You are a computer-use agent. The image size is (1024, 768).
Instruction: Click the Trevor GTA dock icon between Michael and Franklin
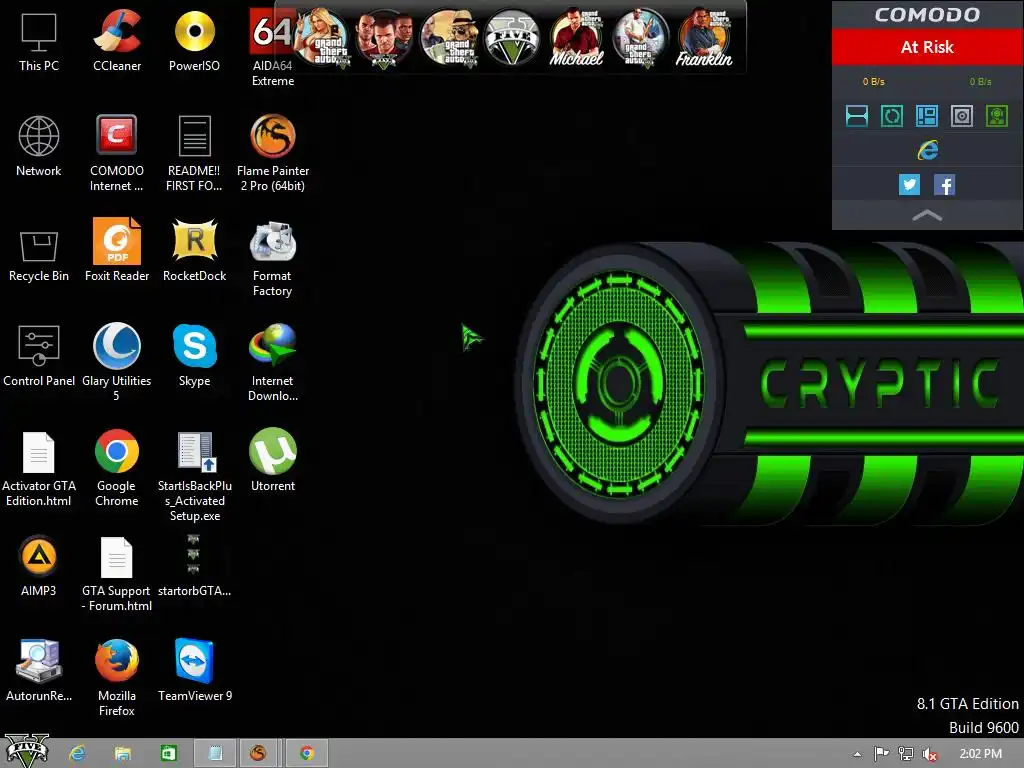coord(640,37)
